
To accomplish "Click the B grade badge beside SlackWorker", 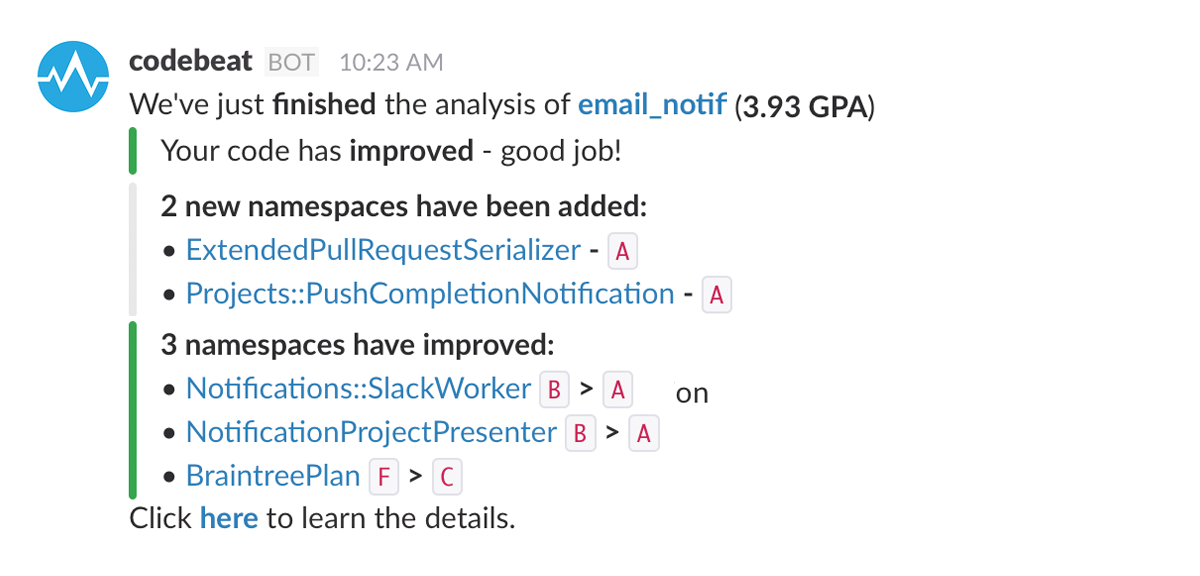I will [x=553, y=389].
